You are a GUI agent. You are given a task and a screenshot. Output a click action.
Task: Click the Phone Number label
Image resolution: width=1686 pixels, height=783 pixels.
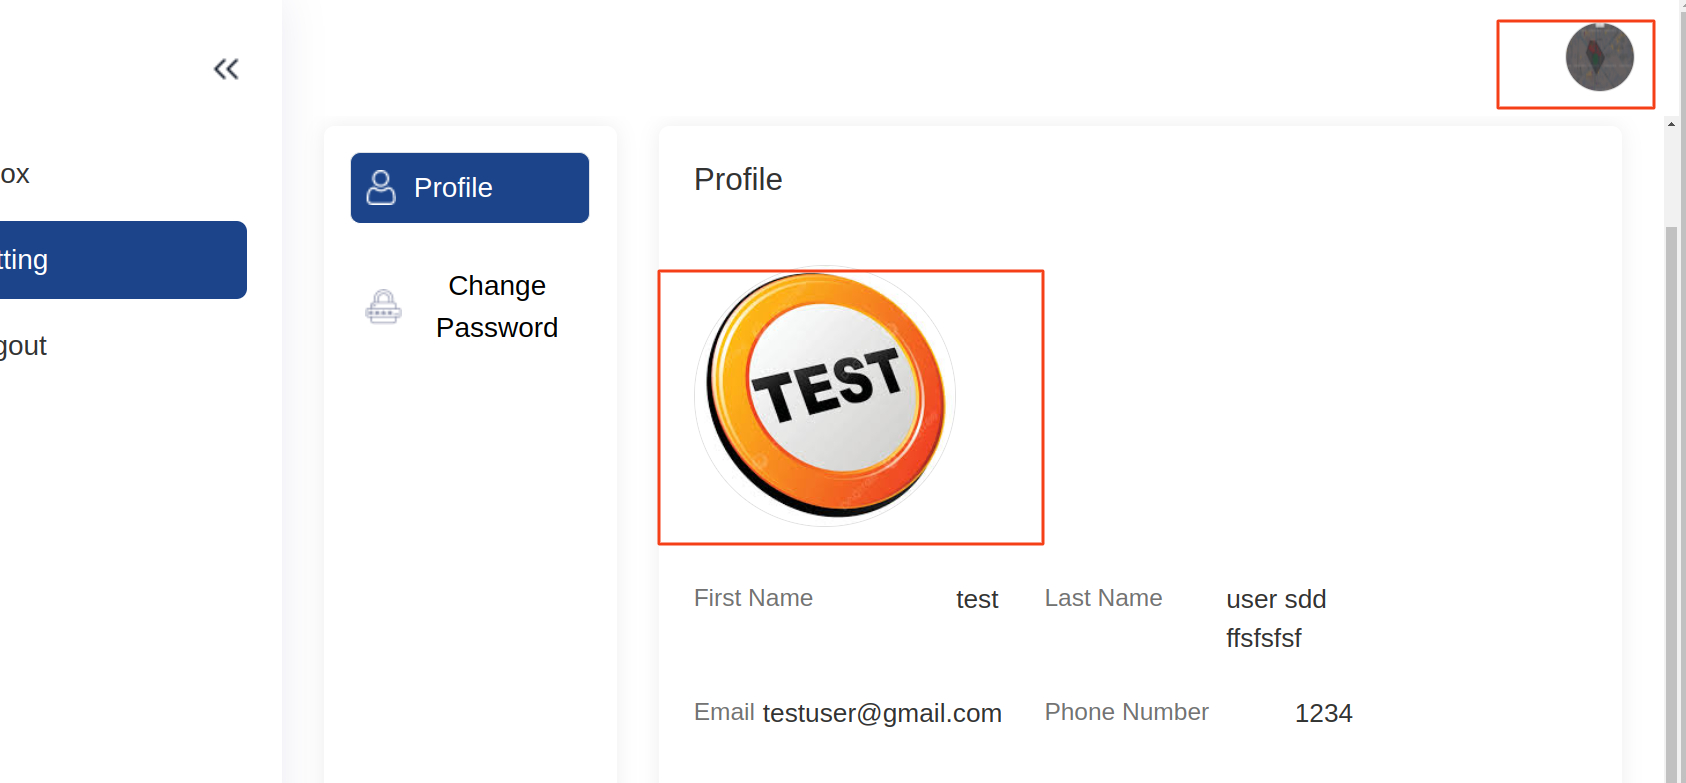pyautogui.click(x=1126, y=712)
